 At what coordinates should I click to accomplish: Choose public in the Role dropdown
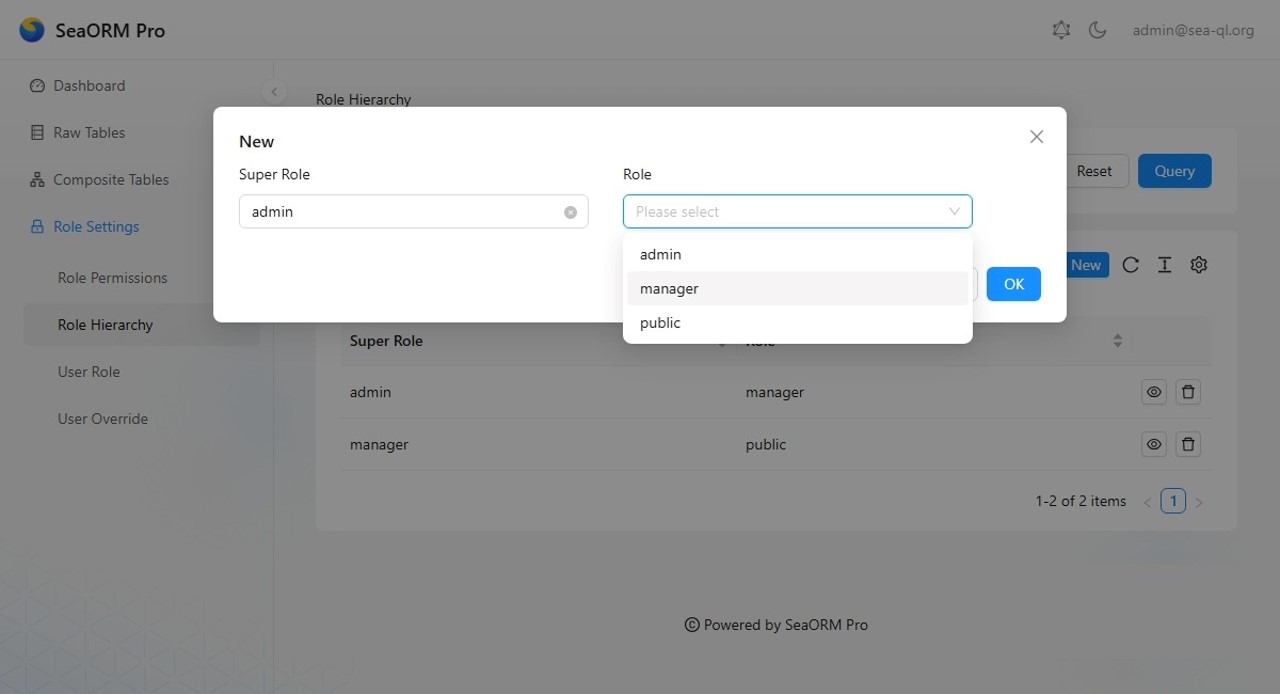pos(660,323)
